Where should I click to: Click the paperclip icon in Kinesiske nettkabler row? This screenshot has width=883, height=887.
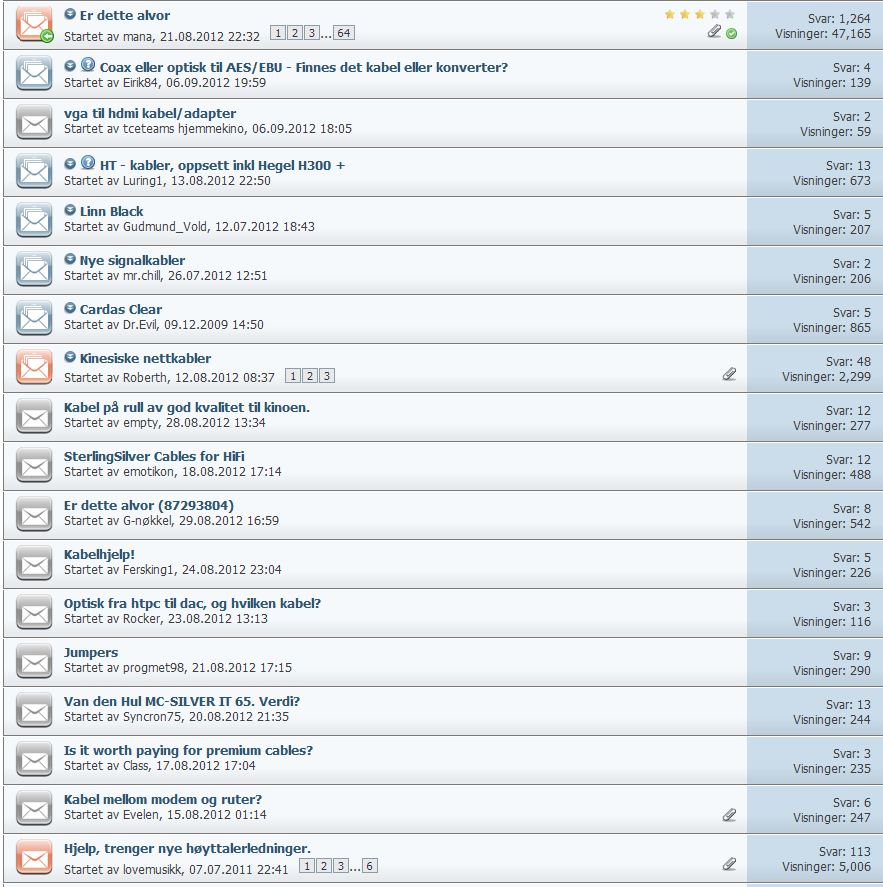click(x=729, y=374)
